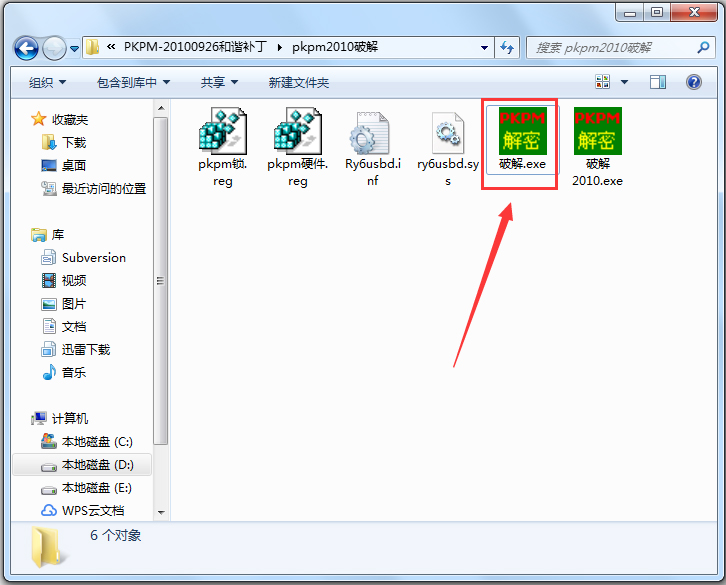Image resolution: width=726 pixels, height=585 pixels.
Task: Expand arrow after PKPM-20100926和谐补丁 breadcrumb
Action: click(x=280, y=47)
